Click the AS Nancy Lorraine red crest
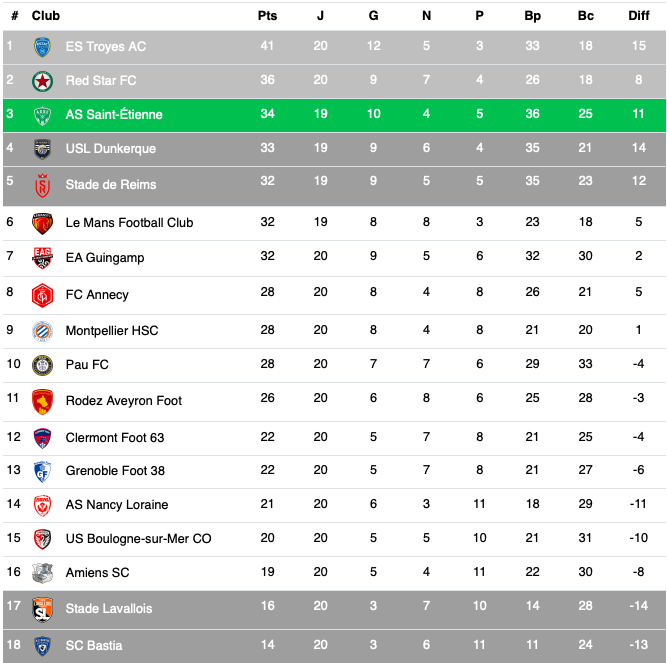667x663 pixels. coord(42,504)
